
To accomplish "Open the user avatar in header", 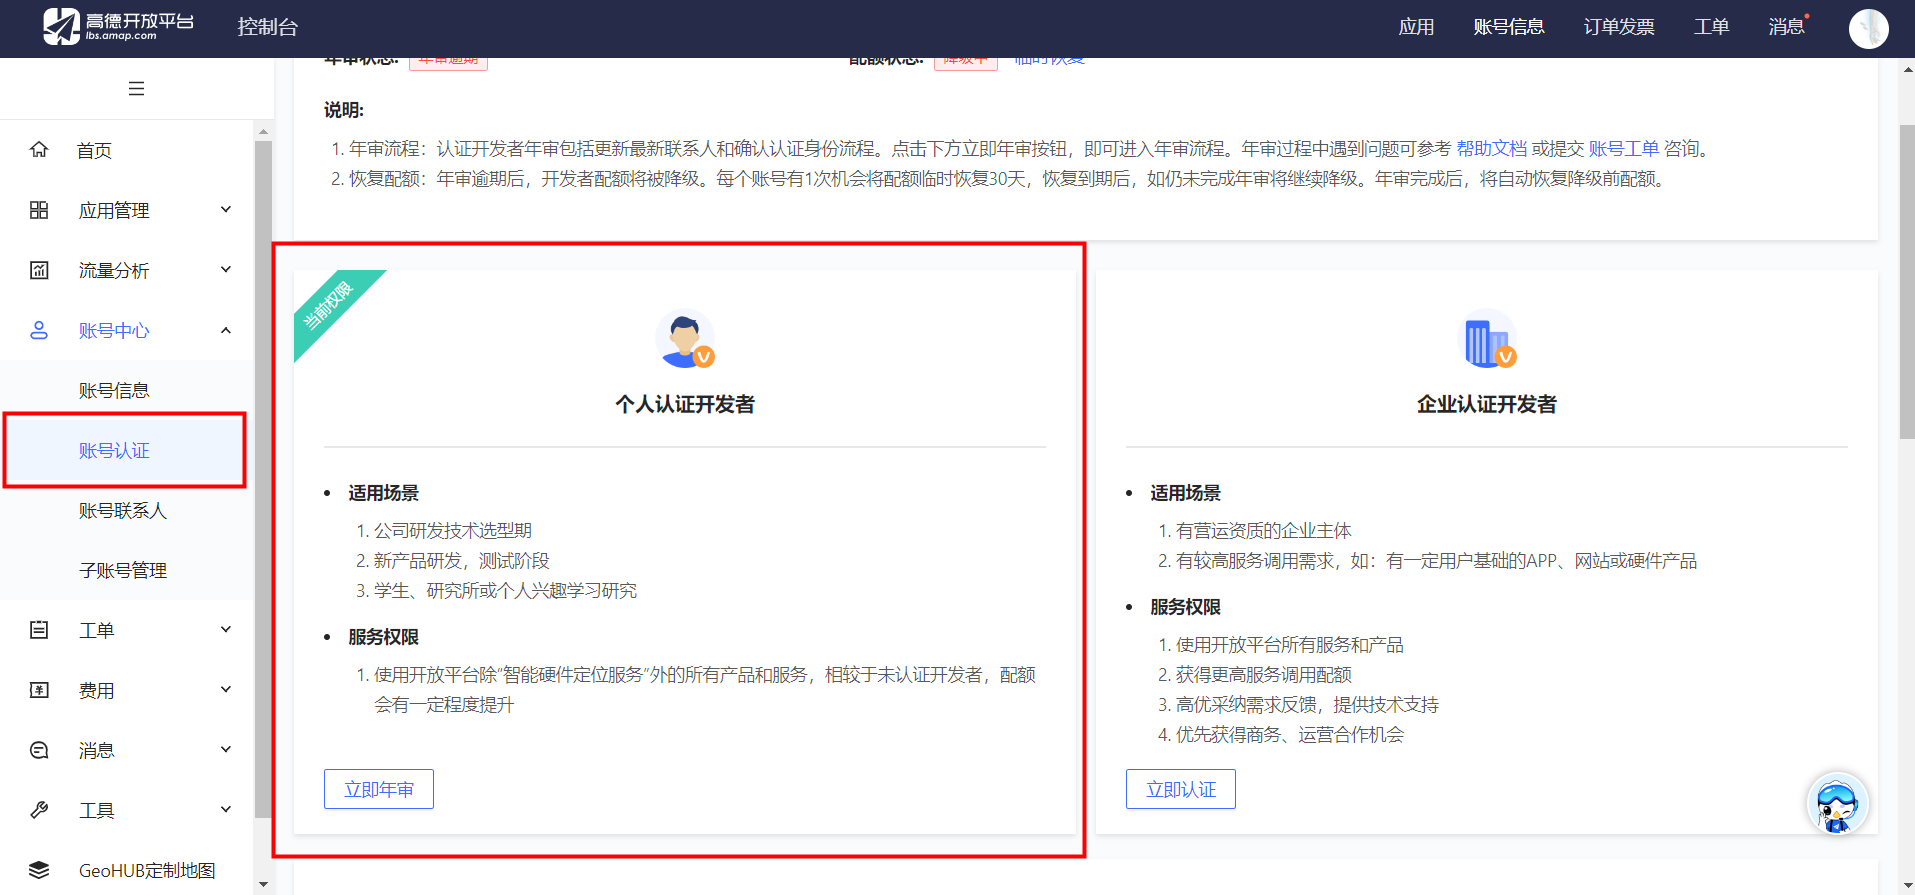I will coord(1868,28).
